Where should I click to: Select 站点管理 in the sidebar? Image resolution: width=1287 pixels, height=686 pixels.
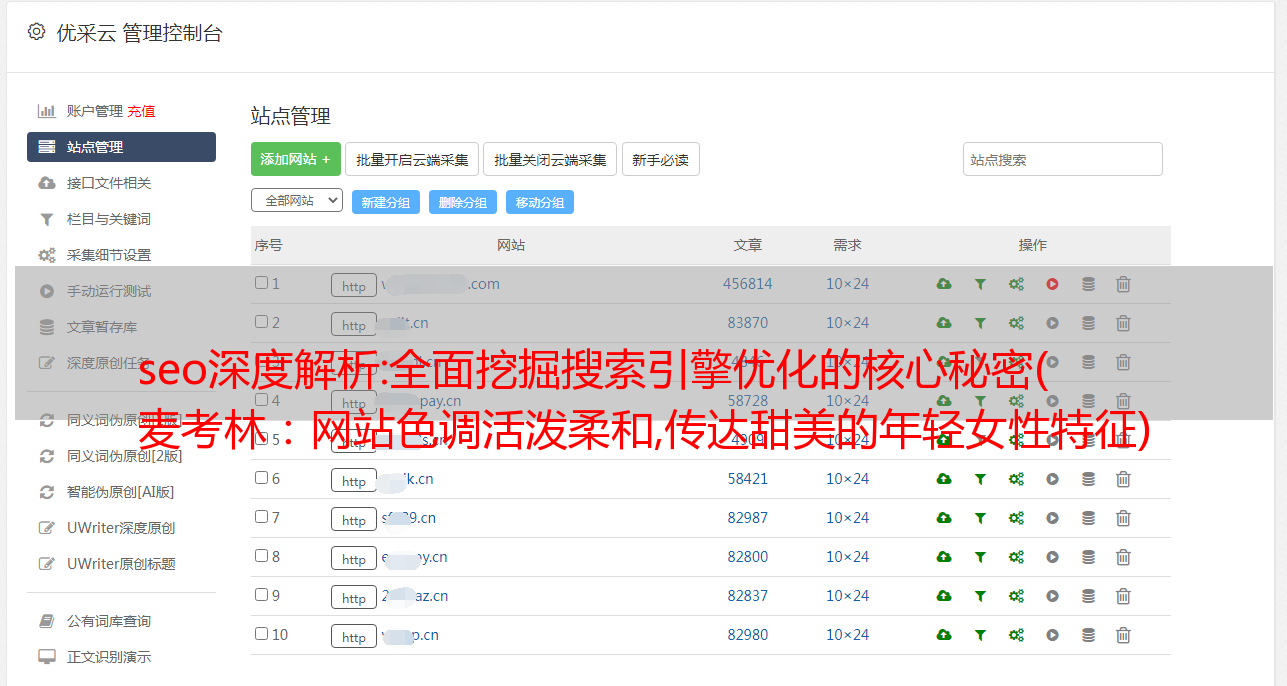click(x=121, y=147)
